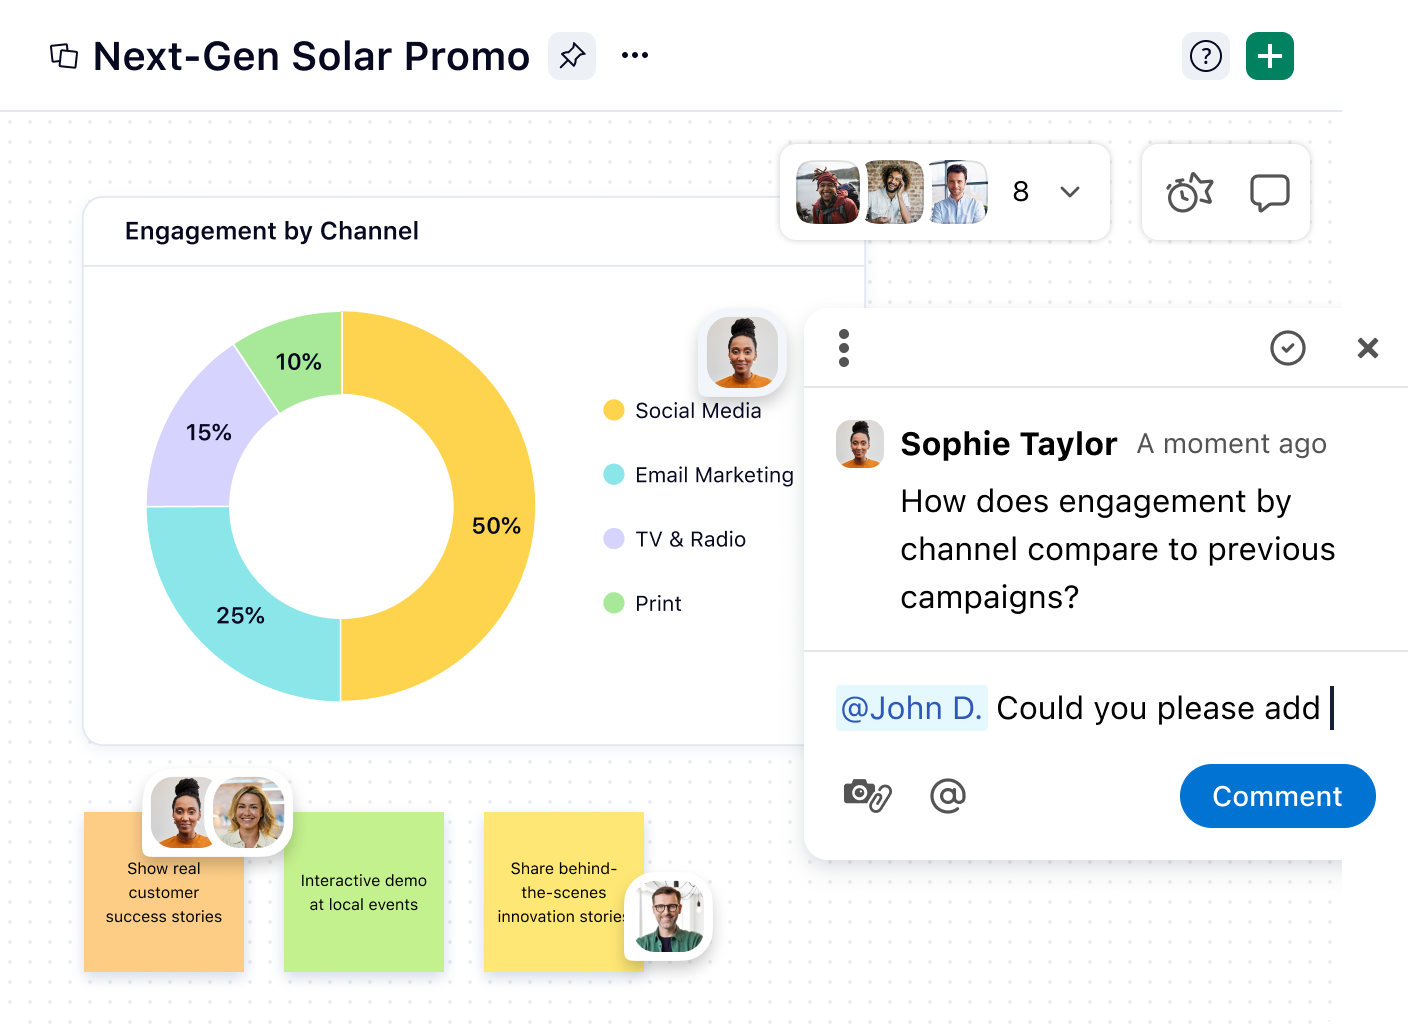Expand the collaborators list chevron
Viewport: 1408px width, 1024px height.
click(x=1070, y=192)
